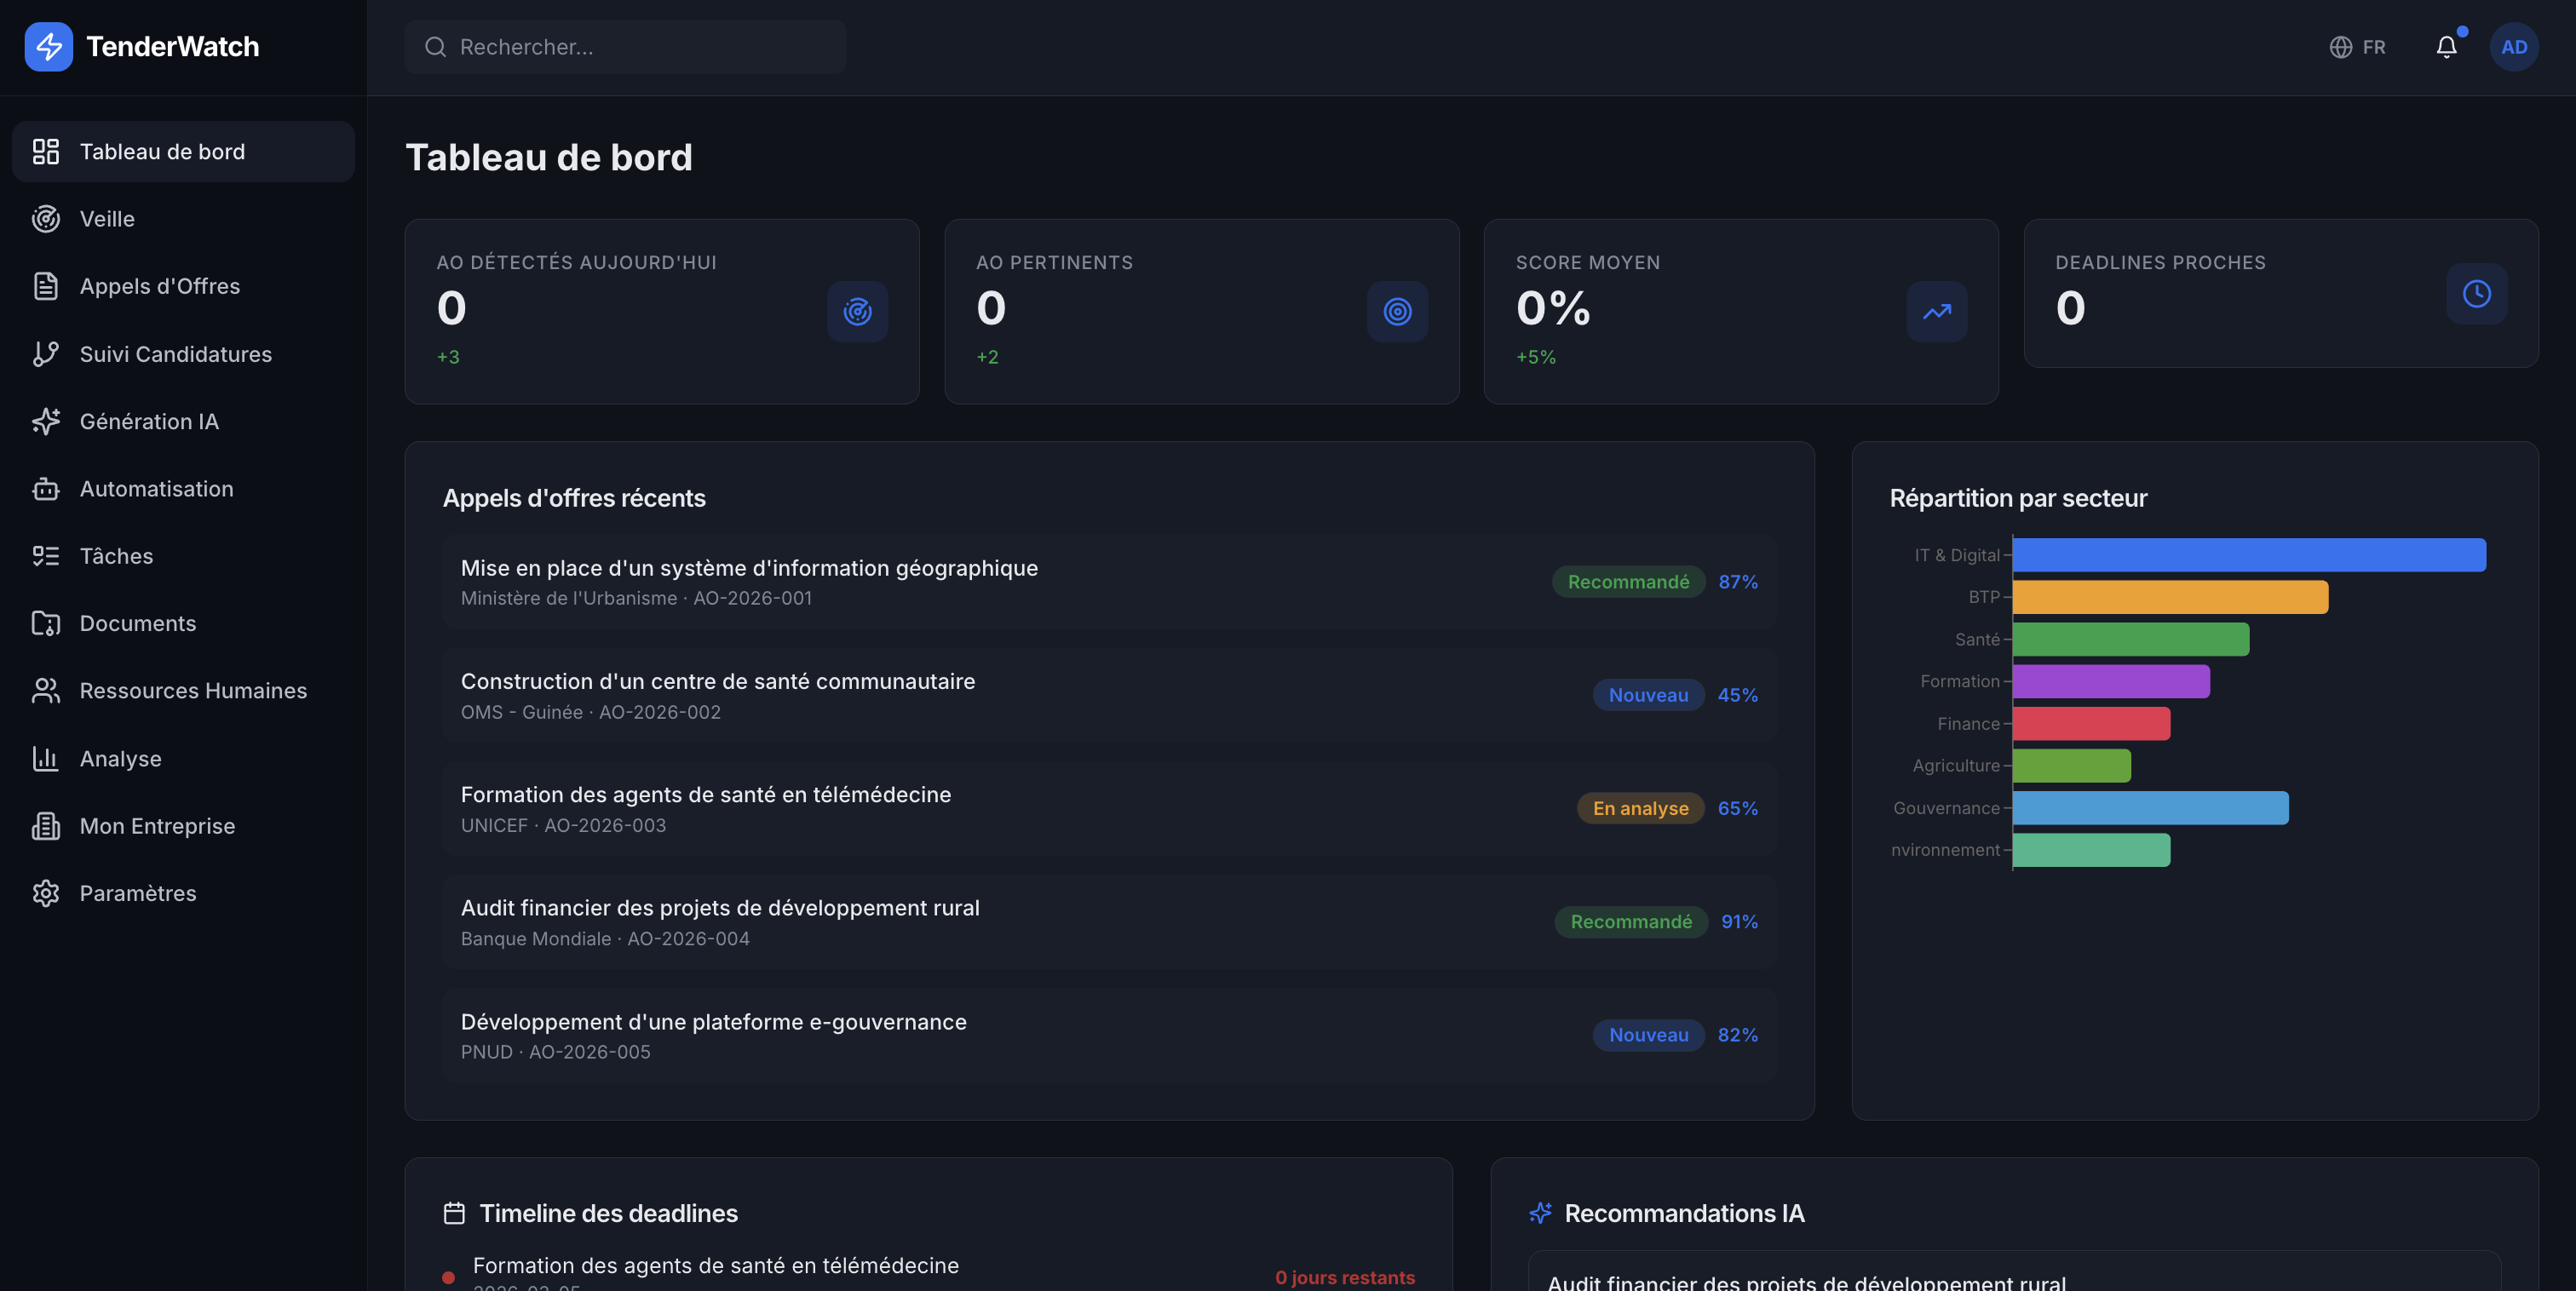Click the blue IT & Digital bar

[2249, 555]
